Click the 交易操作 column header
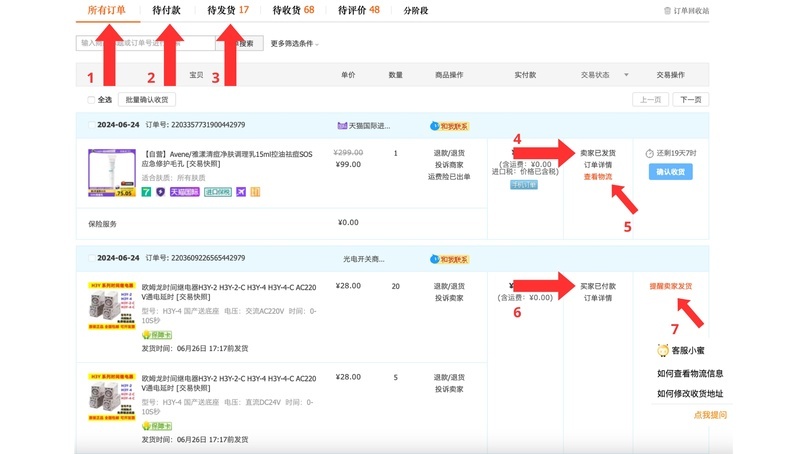 [670, 75]
